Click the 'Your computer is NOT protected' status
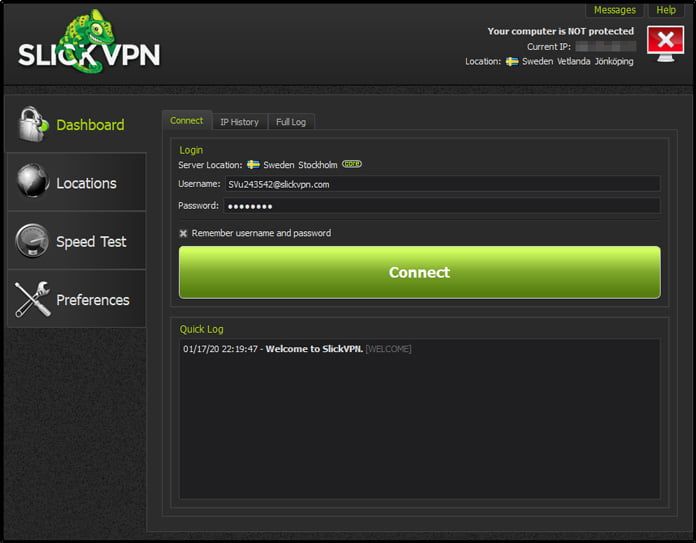The width and height of the screenshot is (696, 543). pos(561,31)
